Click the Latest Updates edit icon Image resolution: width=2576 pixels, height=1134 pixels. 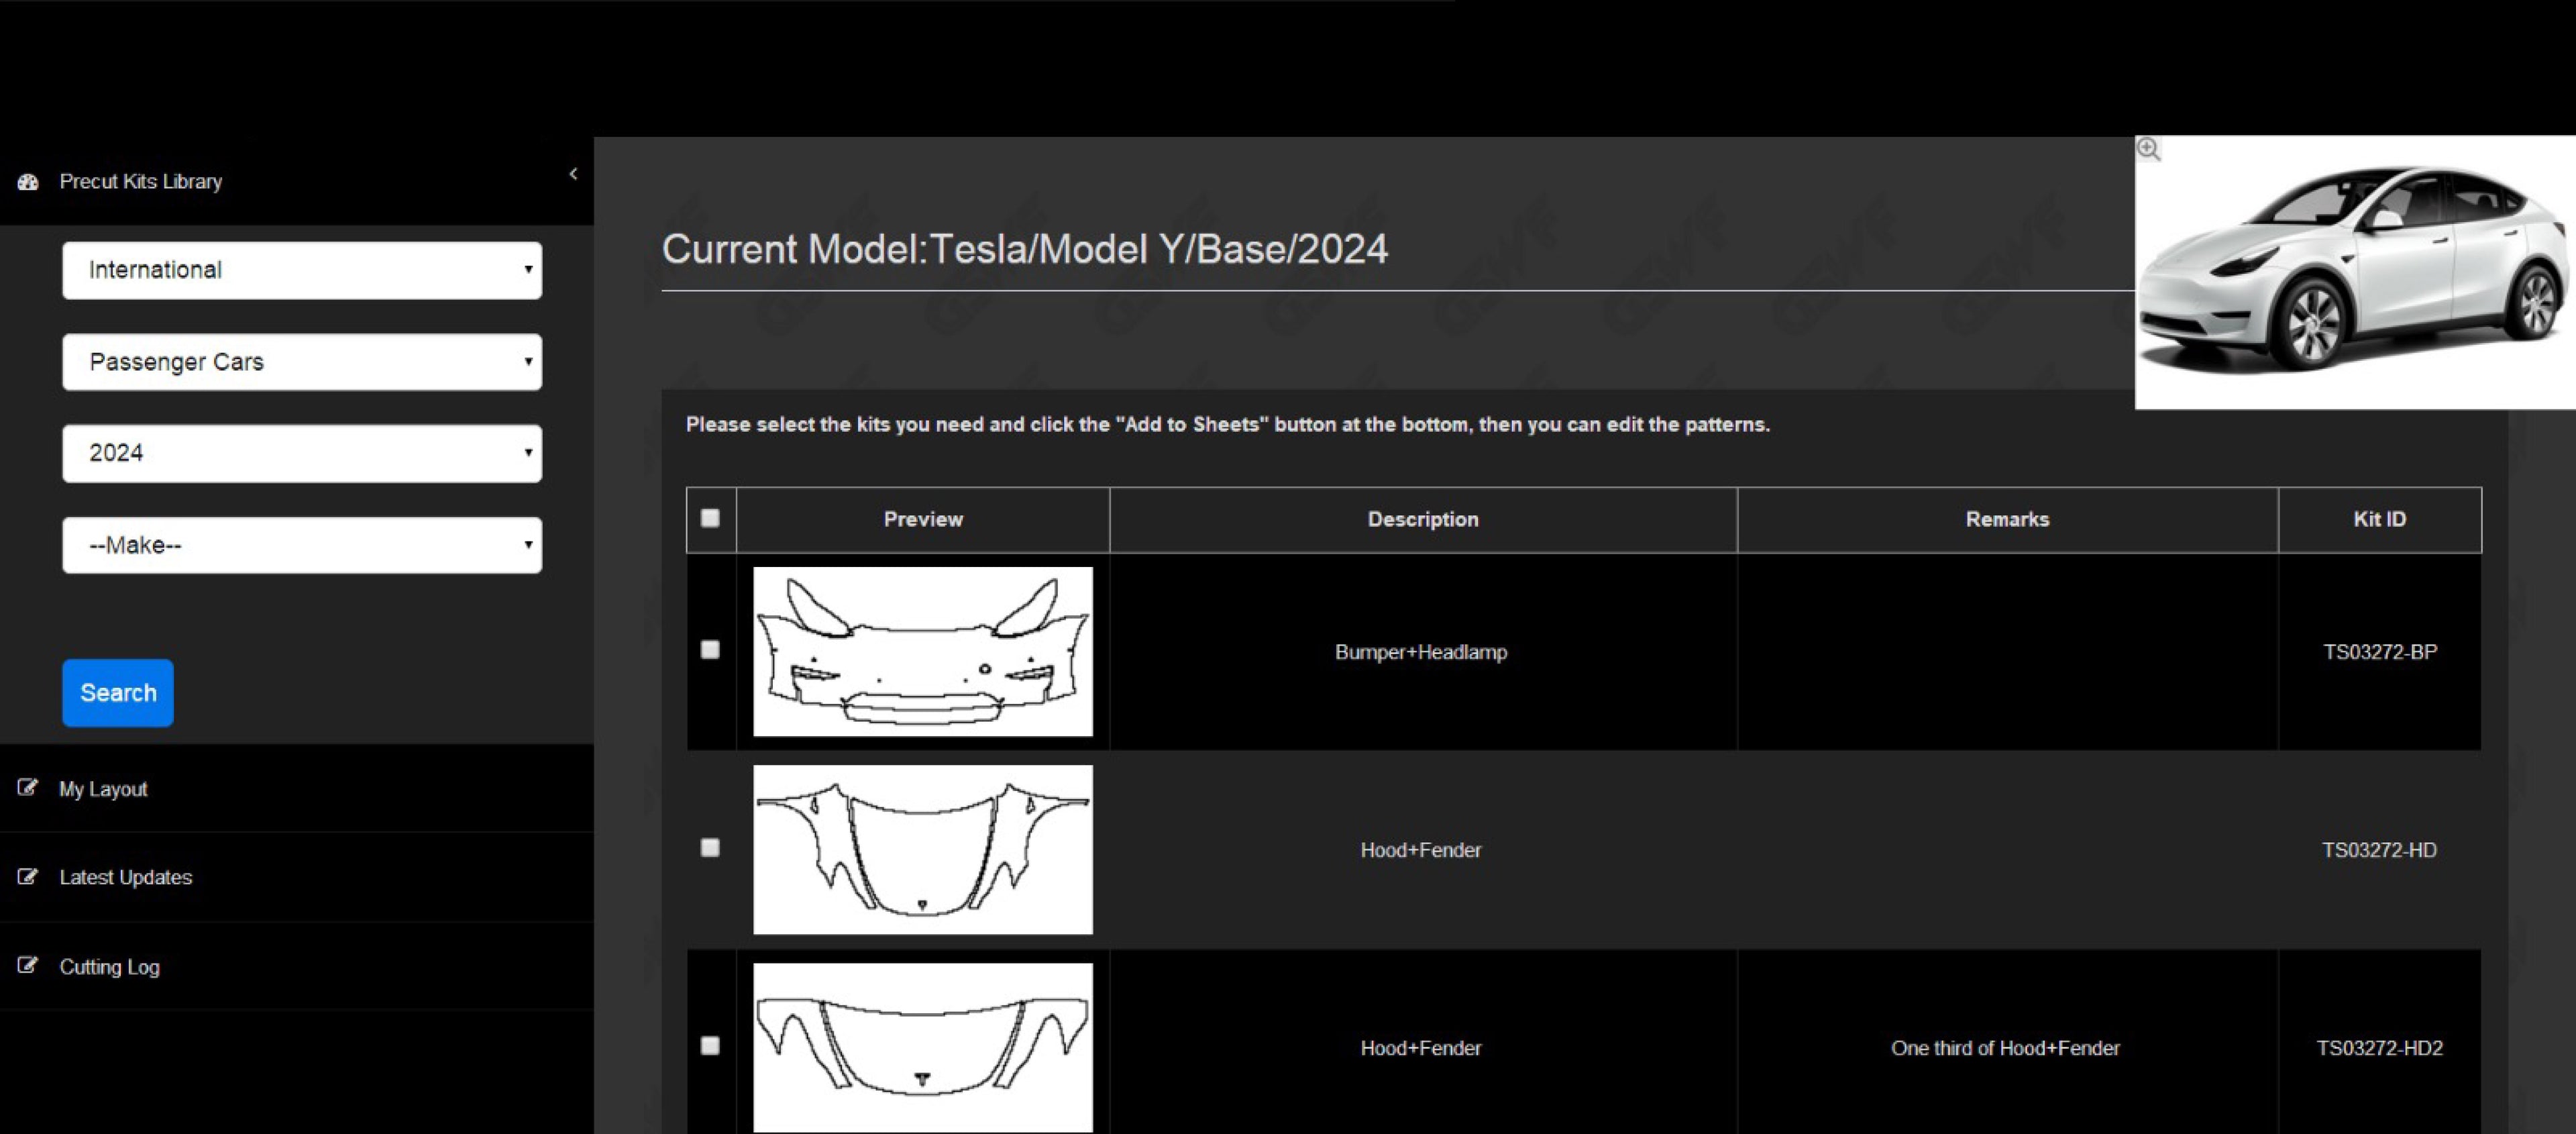(28, 877)
